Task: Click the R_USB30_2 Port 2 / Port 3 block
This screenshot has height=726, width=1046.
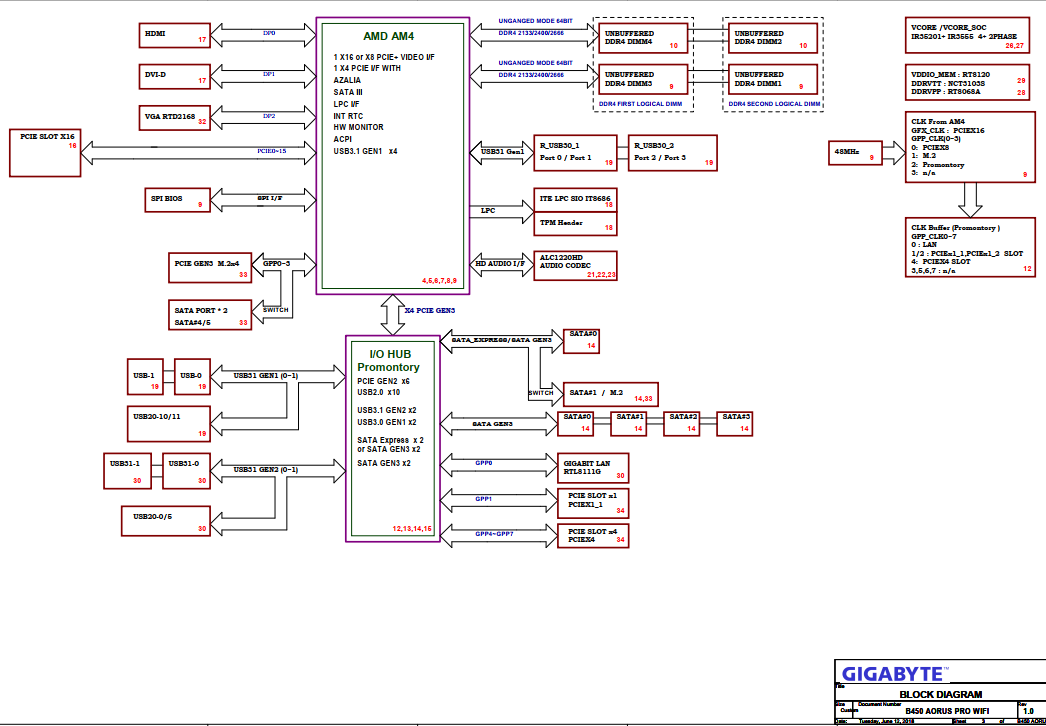Action: pyautogui.click(x=672, y=153)
